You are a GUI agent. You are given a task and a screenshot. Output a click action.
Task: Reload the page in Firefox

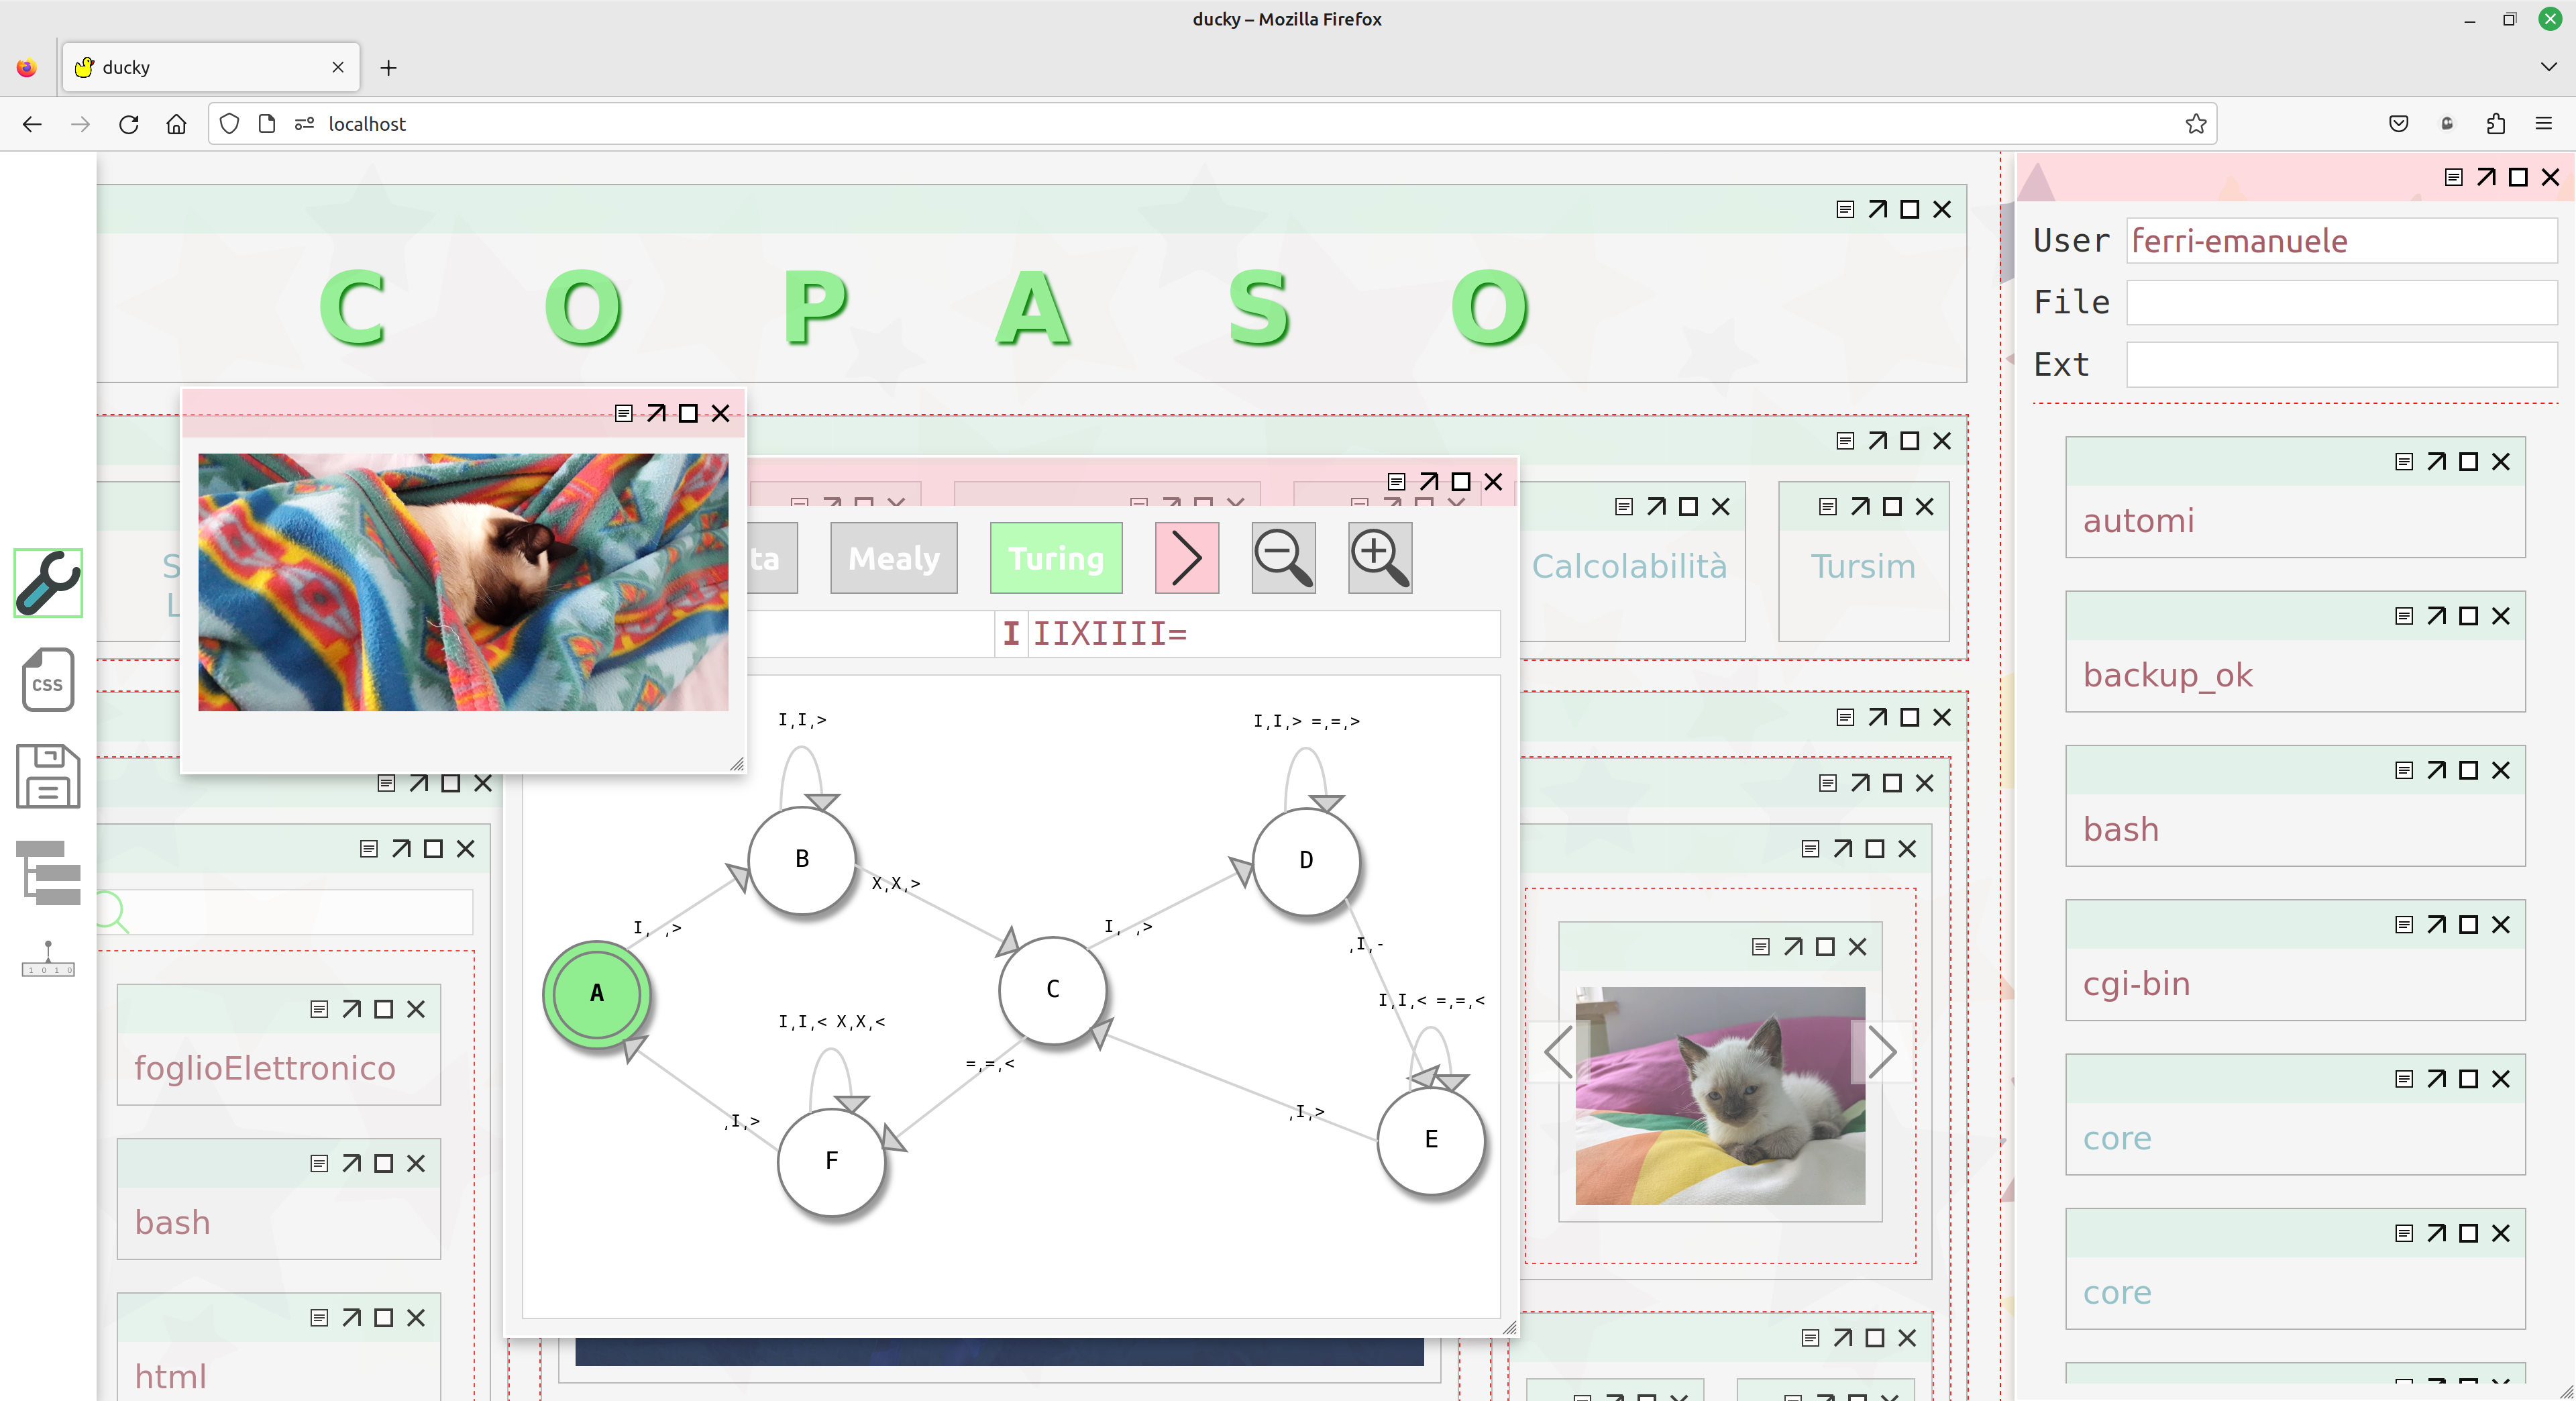(128, 124)
